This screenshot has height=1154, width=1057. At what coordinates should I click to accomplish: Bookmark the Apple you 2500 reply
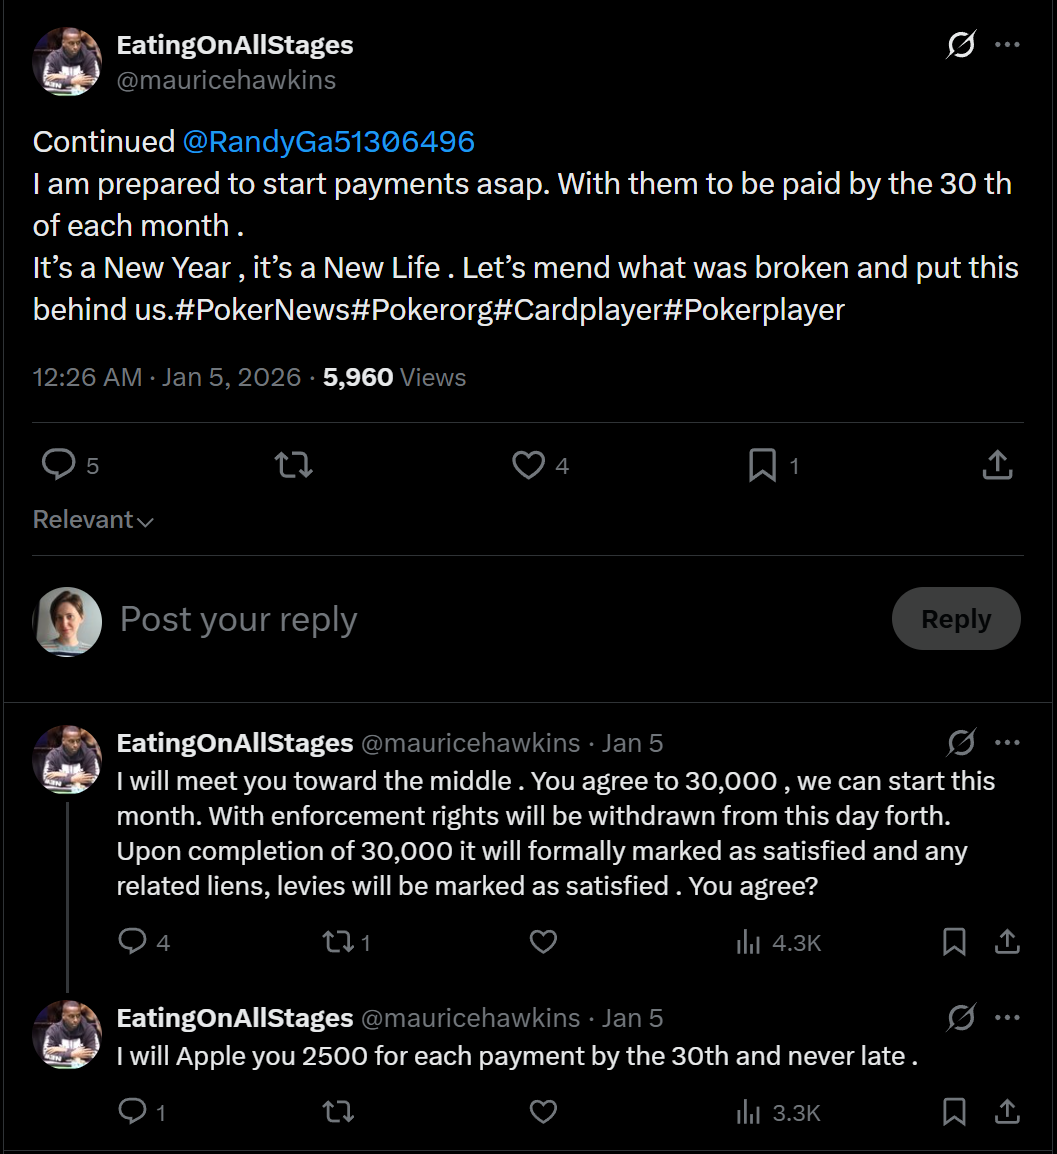[954, 1111]
